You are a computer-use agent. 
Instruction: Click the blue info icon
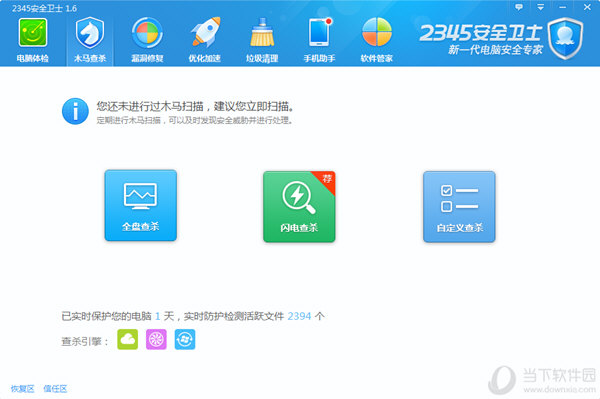click(75, 111)
